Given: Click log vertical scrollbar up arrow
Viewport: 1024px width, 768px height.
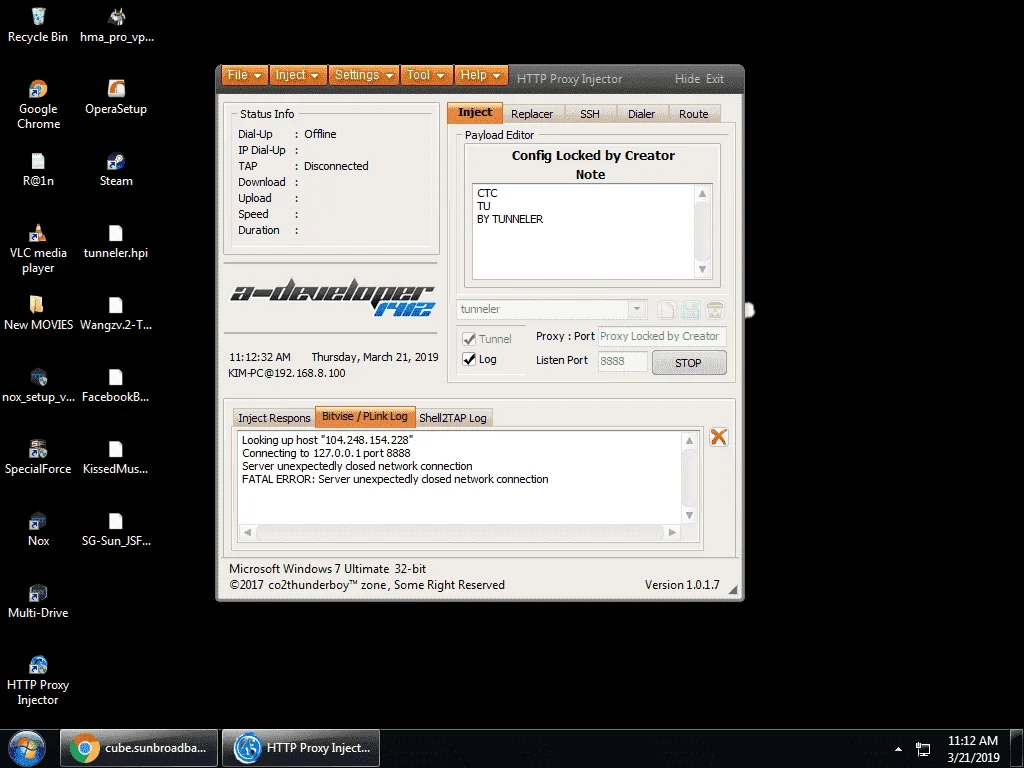Looking at the screenshot, I should tap(689, 440).
